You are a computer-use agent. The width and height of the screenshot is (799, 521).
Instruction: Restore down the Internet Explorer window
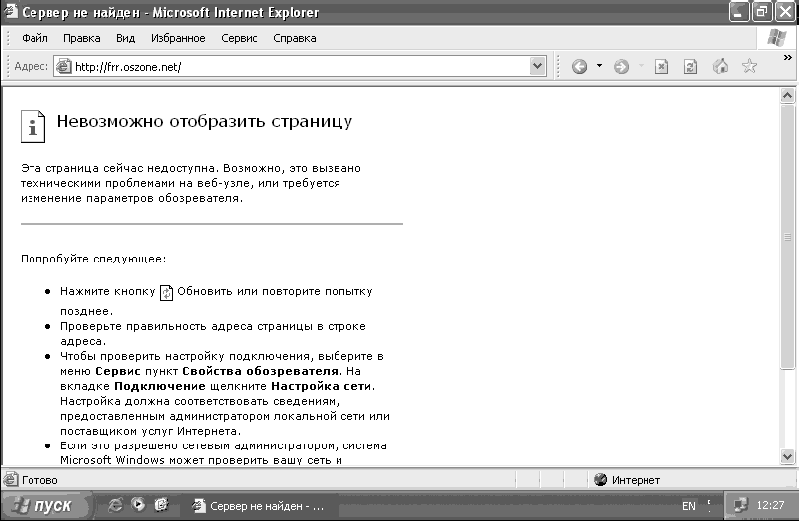(762, 12)
